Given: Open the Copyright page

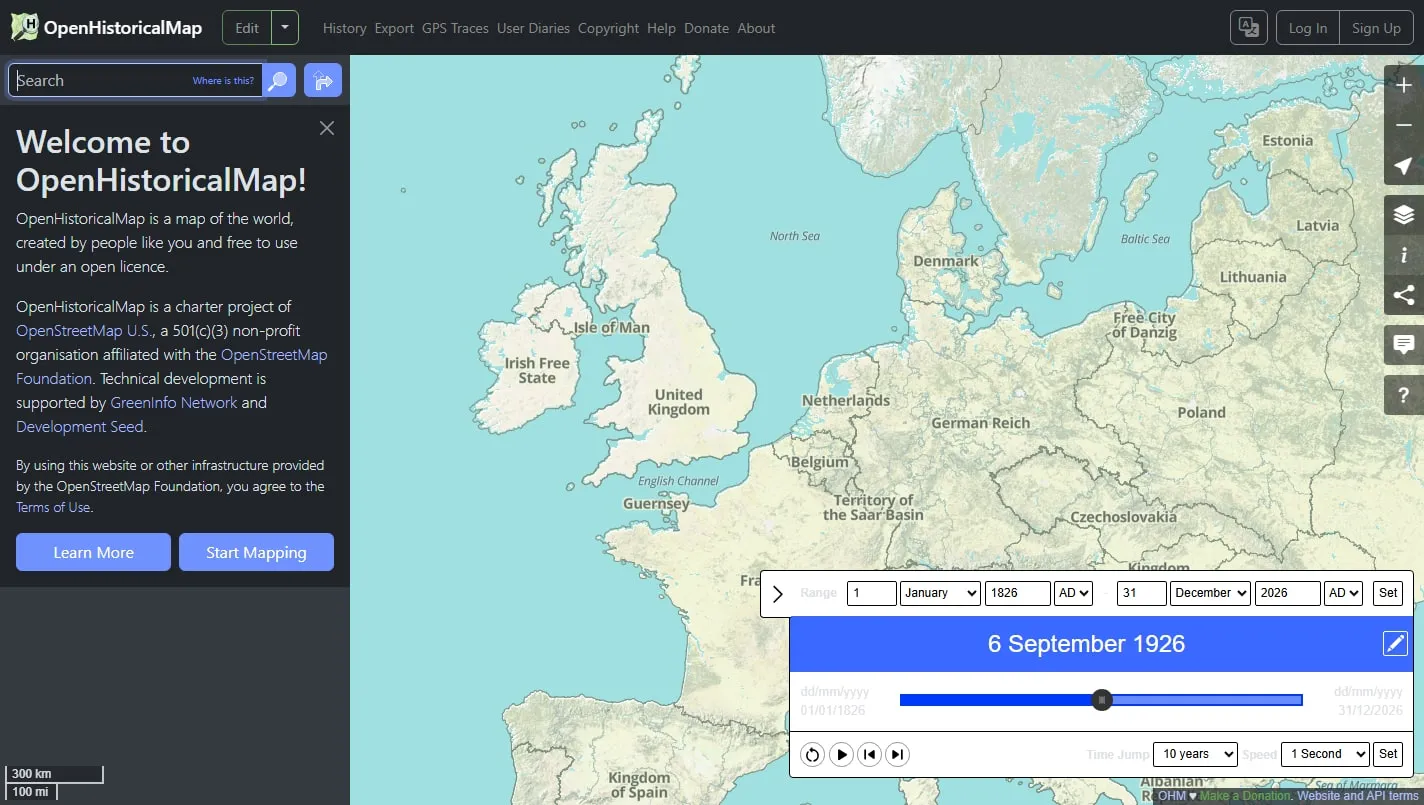Looking at the screenshot, I should tap(608, 28).
